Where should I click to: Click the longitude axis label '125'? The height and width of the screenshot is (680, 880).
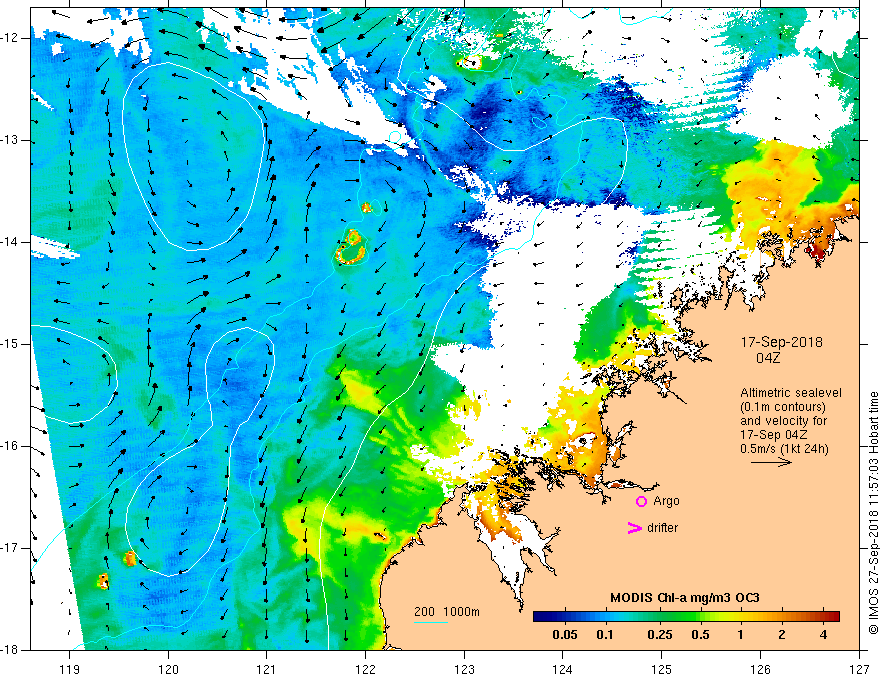coord(662,669)
